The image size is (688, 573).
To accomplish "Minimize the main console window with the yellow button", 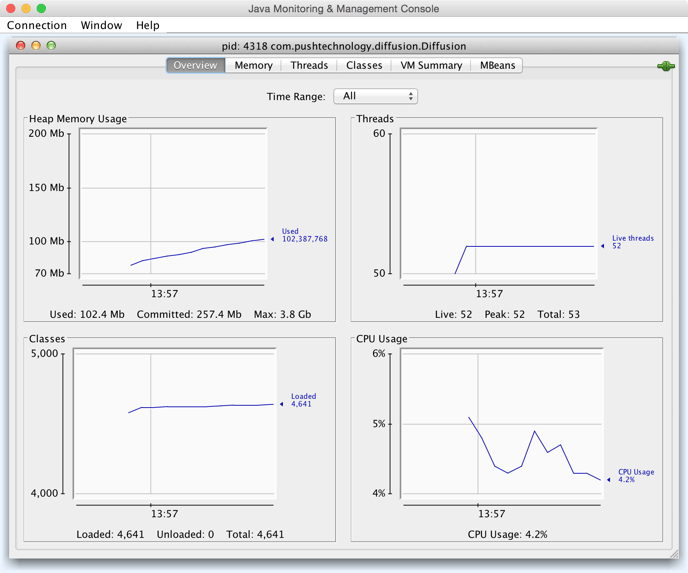I will (26, 8).
